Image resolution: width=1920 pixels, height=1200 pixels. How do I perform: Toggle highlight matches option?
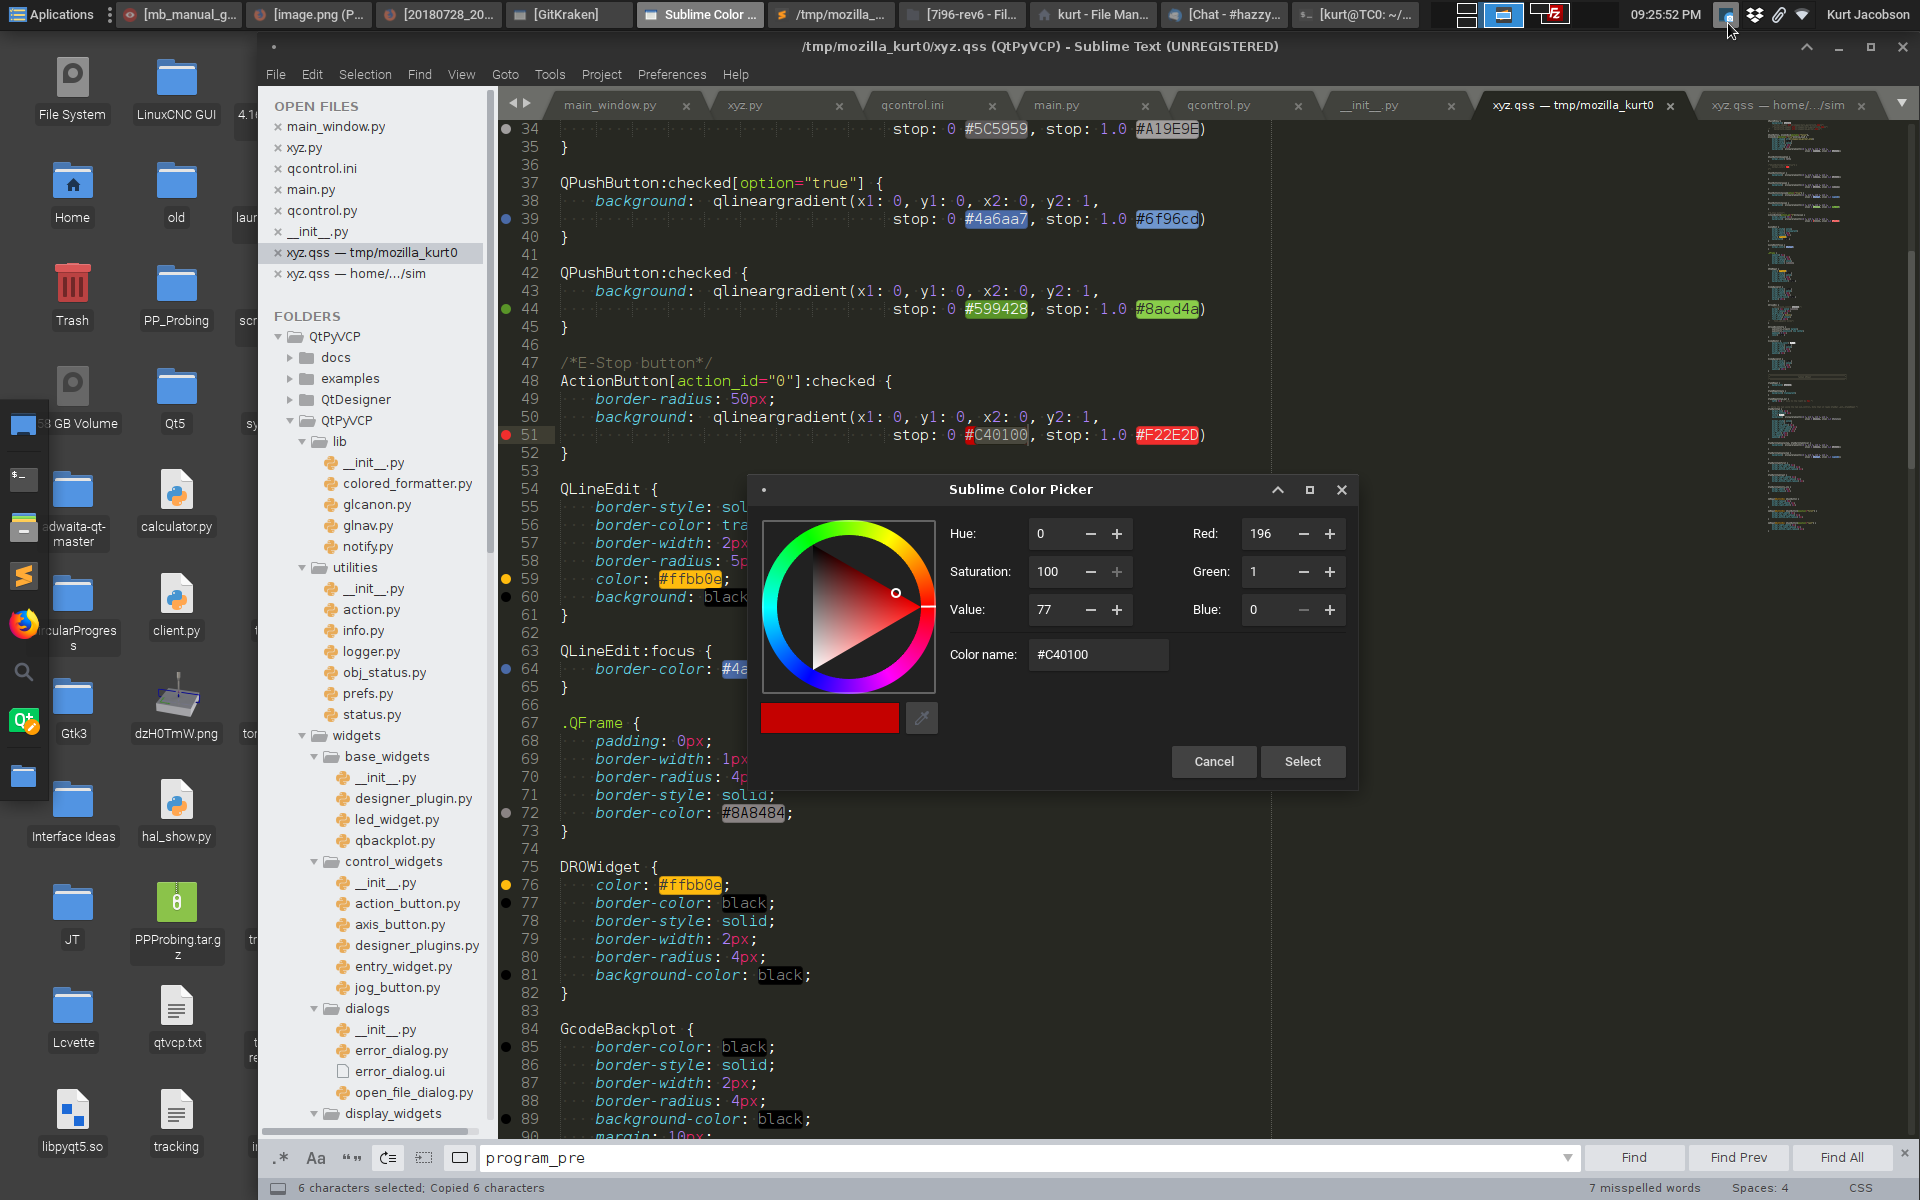coord(460,1158)
